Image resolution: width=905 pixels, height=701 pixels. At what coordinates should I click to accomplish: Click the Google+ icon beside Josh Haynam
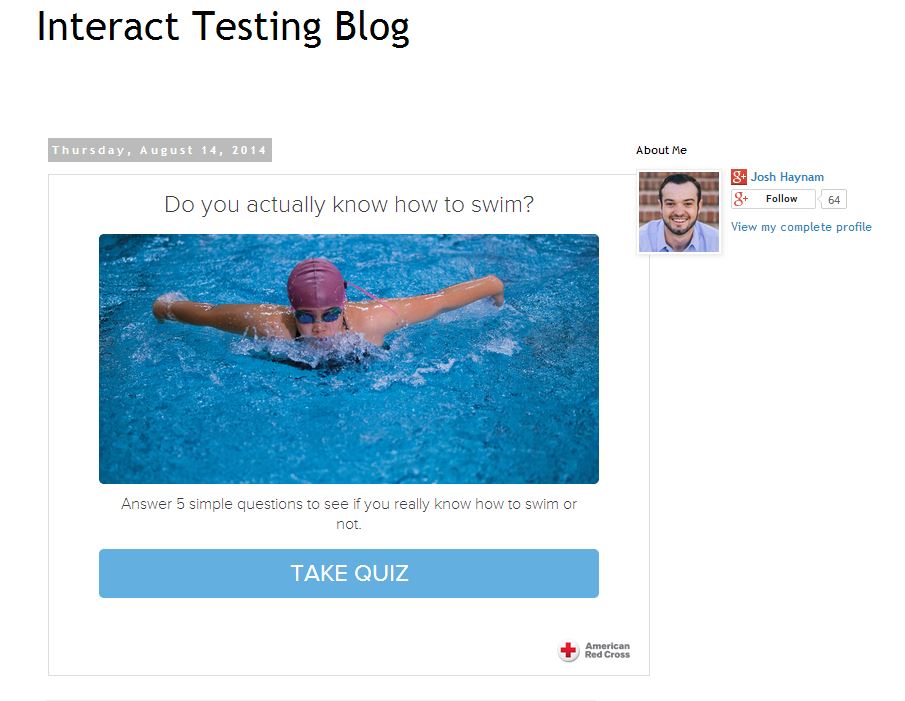[739, 177]
